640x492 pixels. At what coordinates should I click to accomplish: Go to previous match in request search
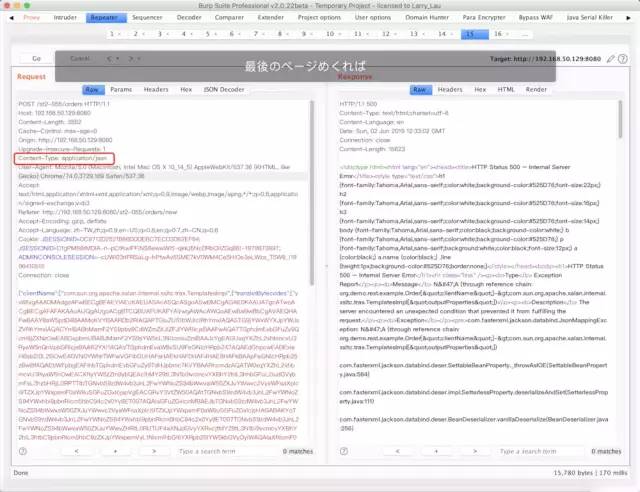[76, 451]
